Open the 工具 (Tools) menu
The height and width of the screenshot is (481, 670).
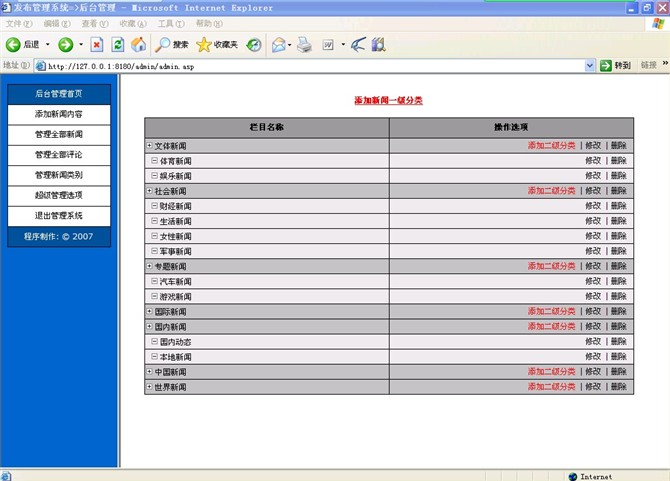tap(171, 24)
